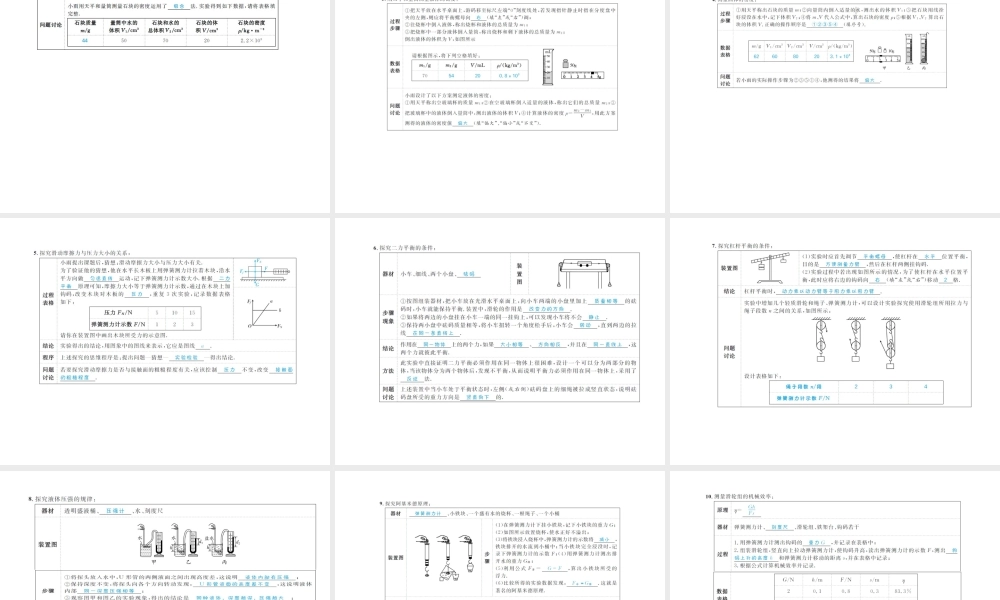Select '问题讨论' row label on page 5
Screen dimensions: 1000x600
tap(48, 373)
